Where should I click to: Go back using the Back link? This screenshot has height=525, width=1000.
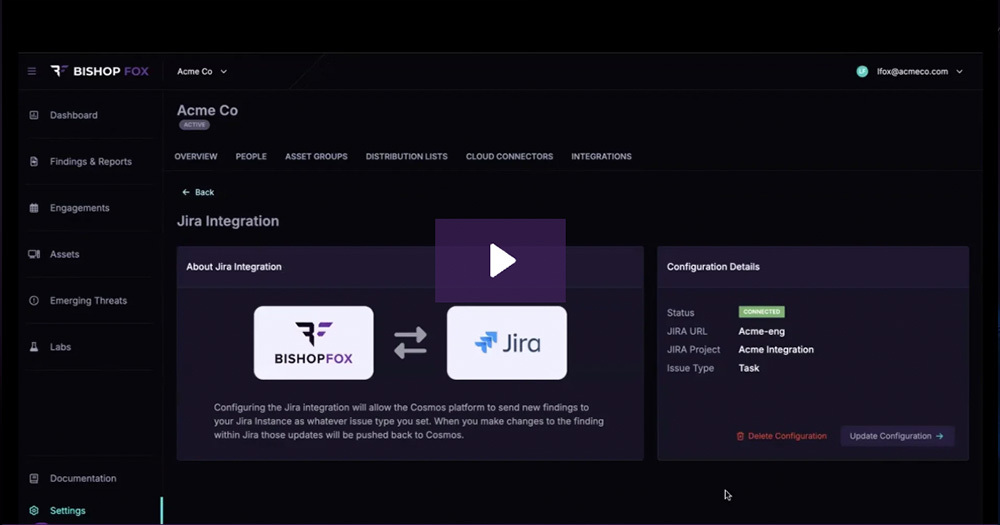pyautogui.click(x=198, y=192)
